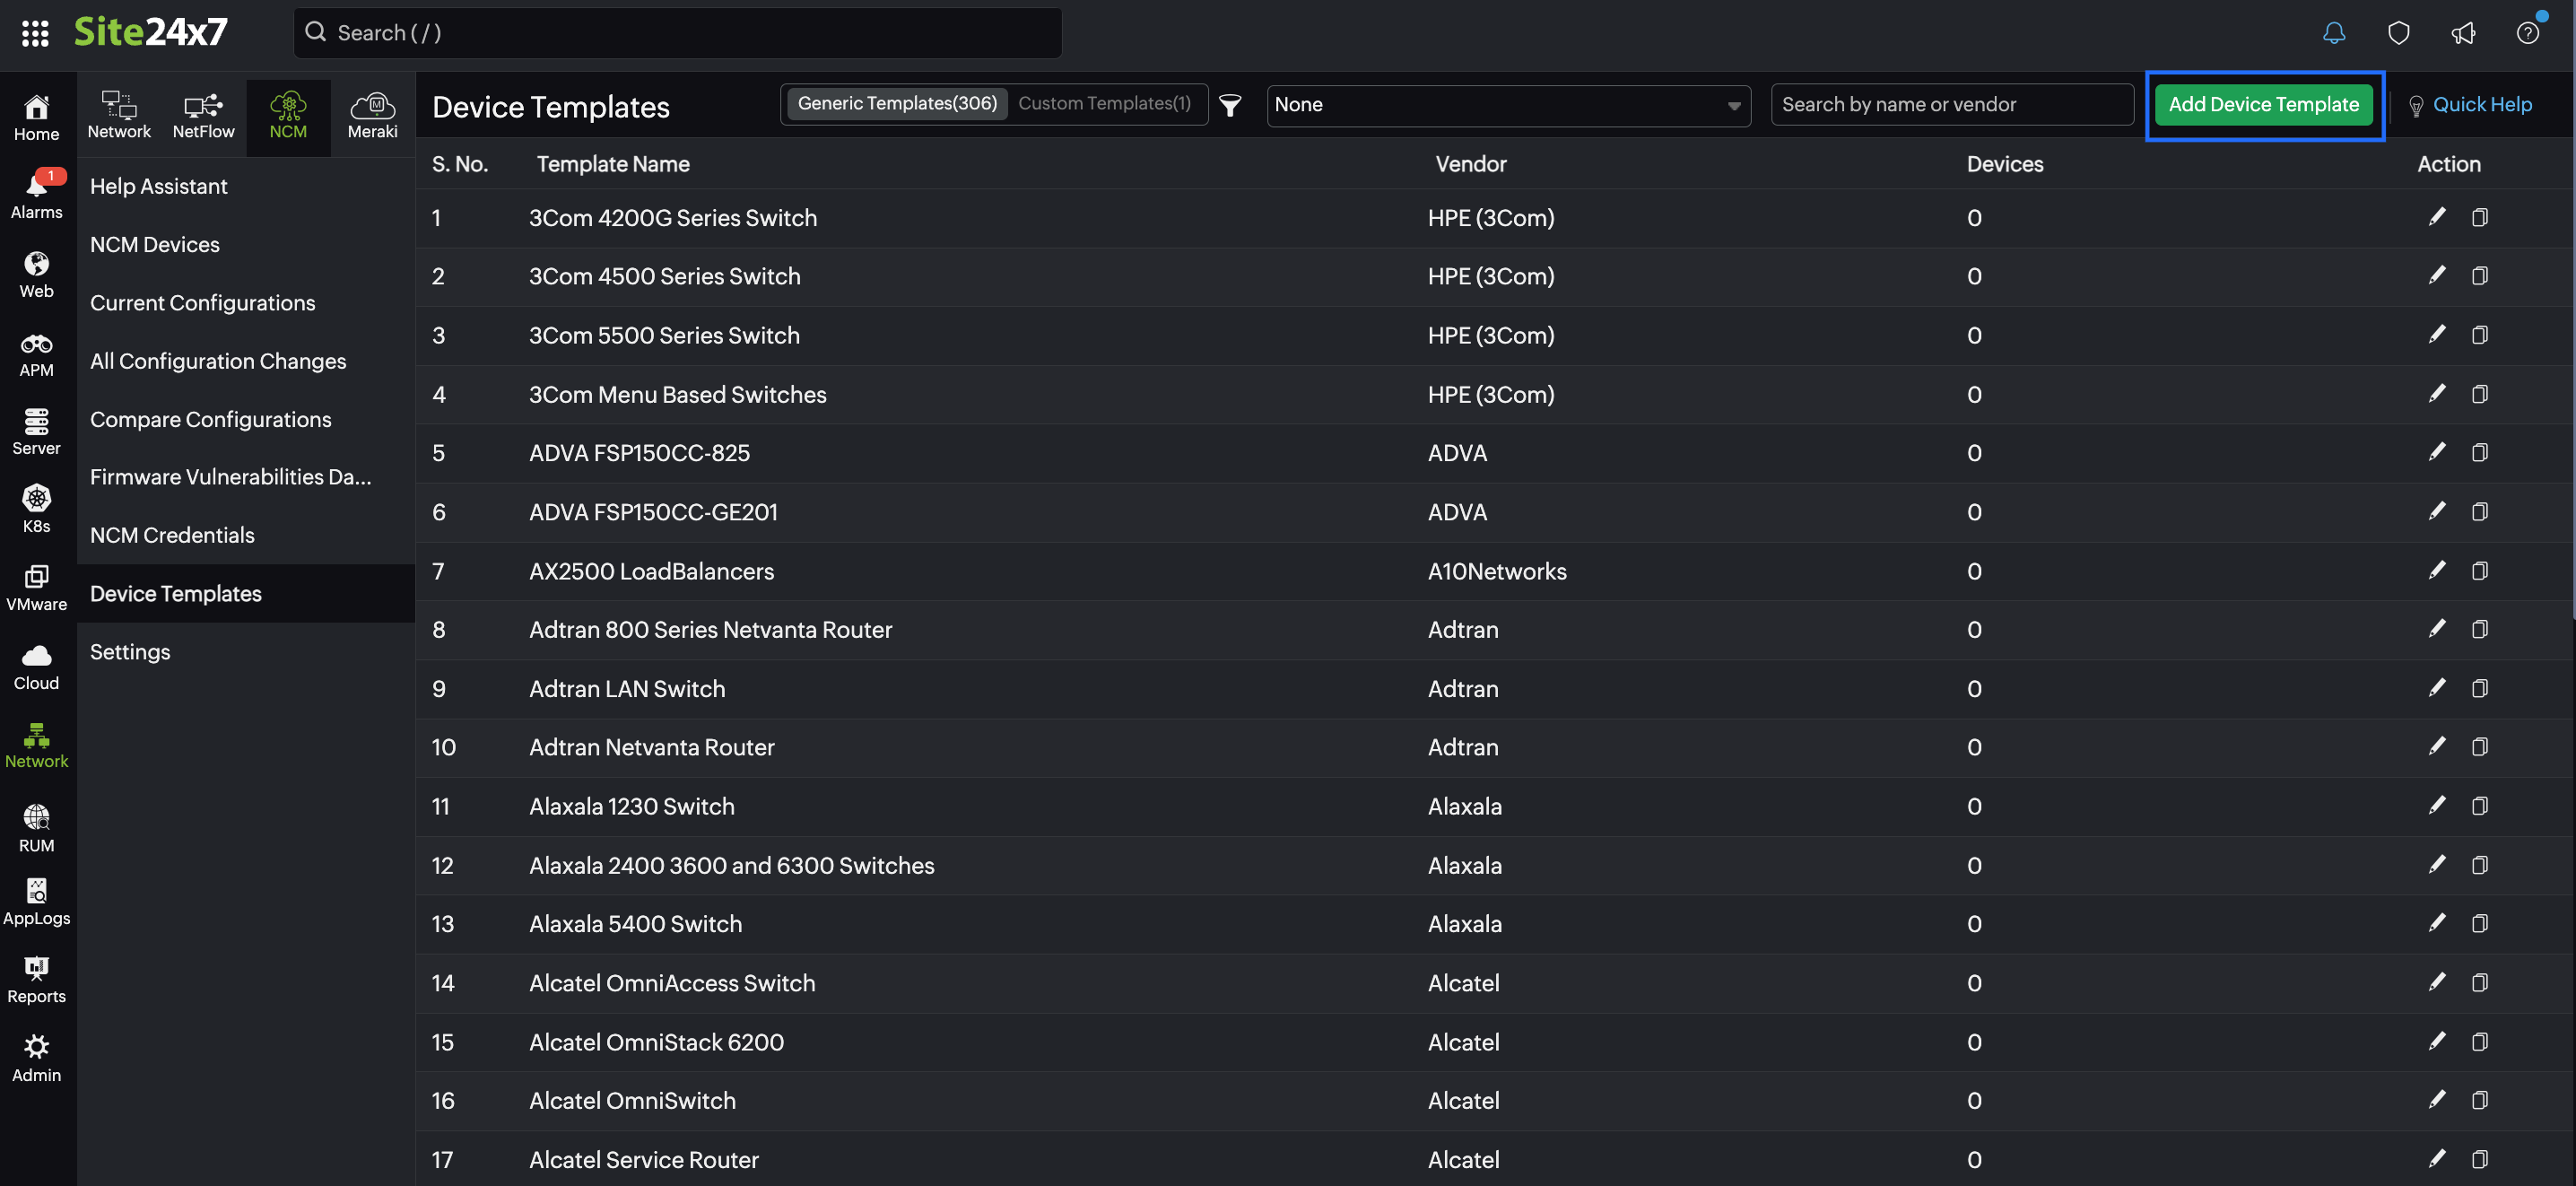
Task: Open Compare Configurations menu item
Action: click(x=210, y=419)
